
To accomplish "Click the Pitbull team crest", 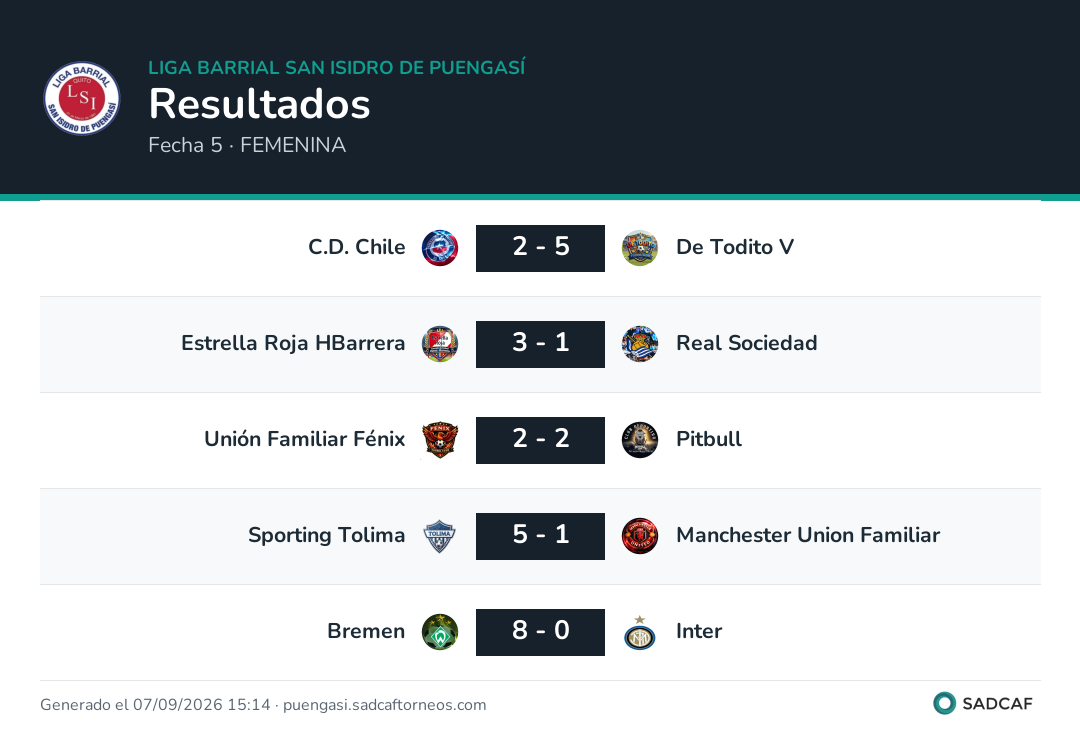I will (x=640, y=440).
